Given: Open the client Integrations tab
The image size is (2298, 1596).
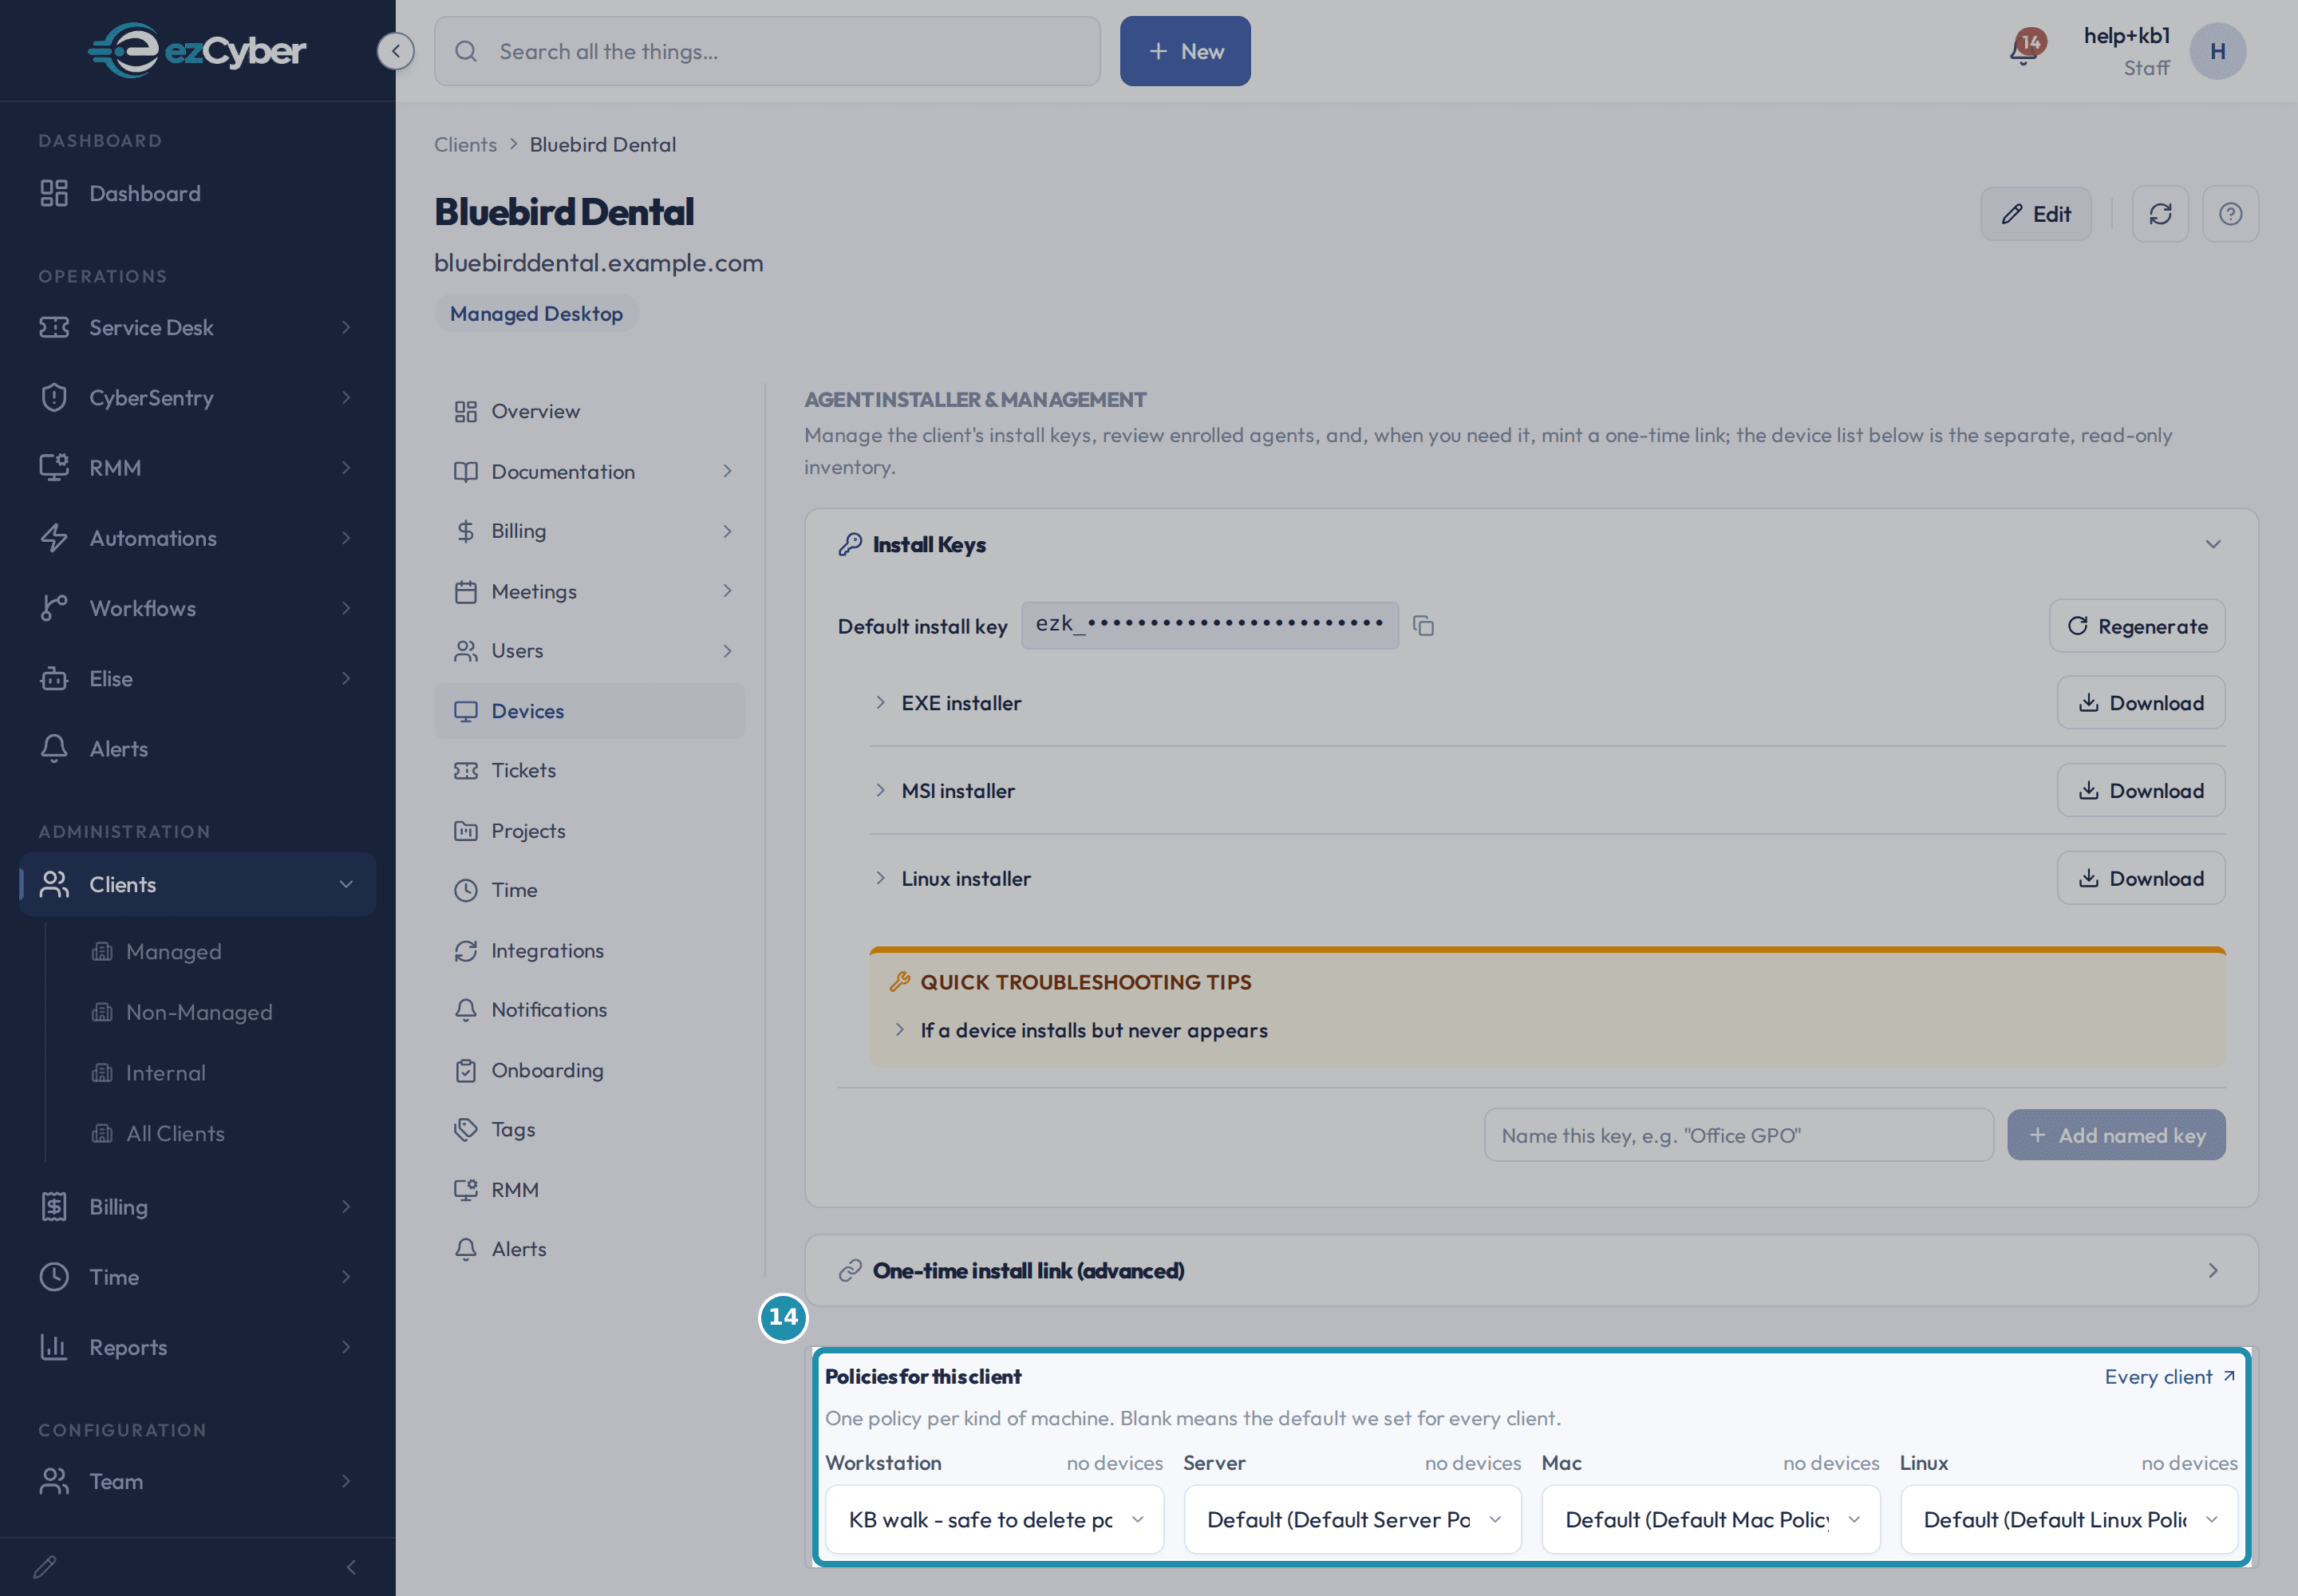Looking at the screenshot, I should tap(589, 950).
